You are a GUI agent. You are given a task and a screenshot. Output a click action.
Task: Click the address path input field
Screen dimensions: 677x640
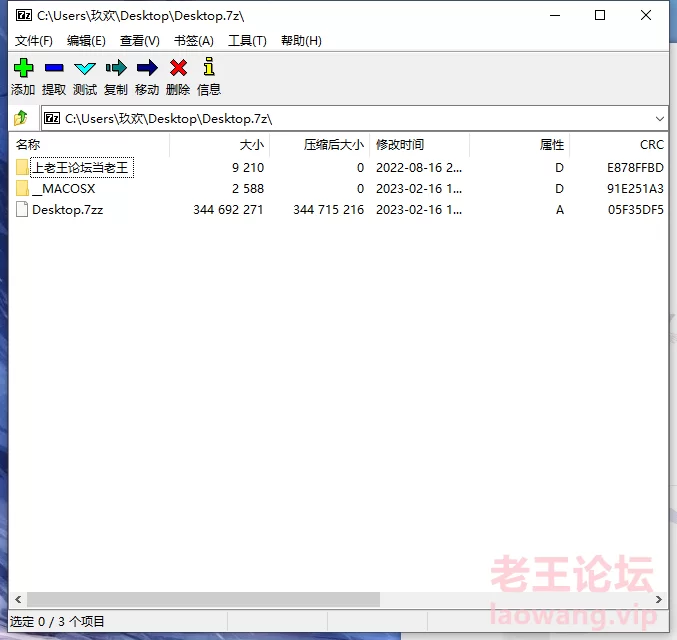tap(354, 118)
